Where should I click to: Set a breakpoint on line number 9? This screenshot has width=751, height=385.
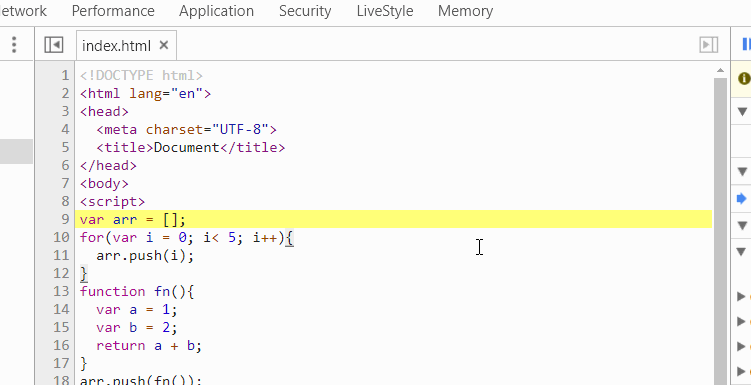click(65, 219)
